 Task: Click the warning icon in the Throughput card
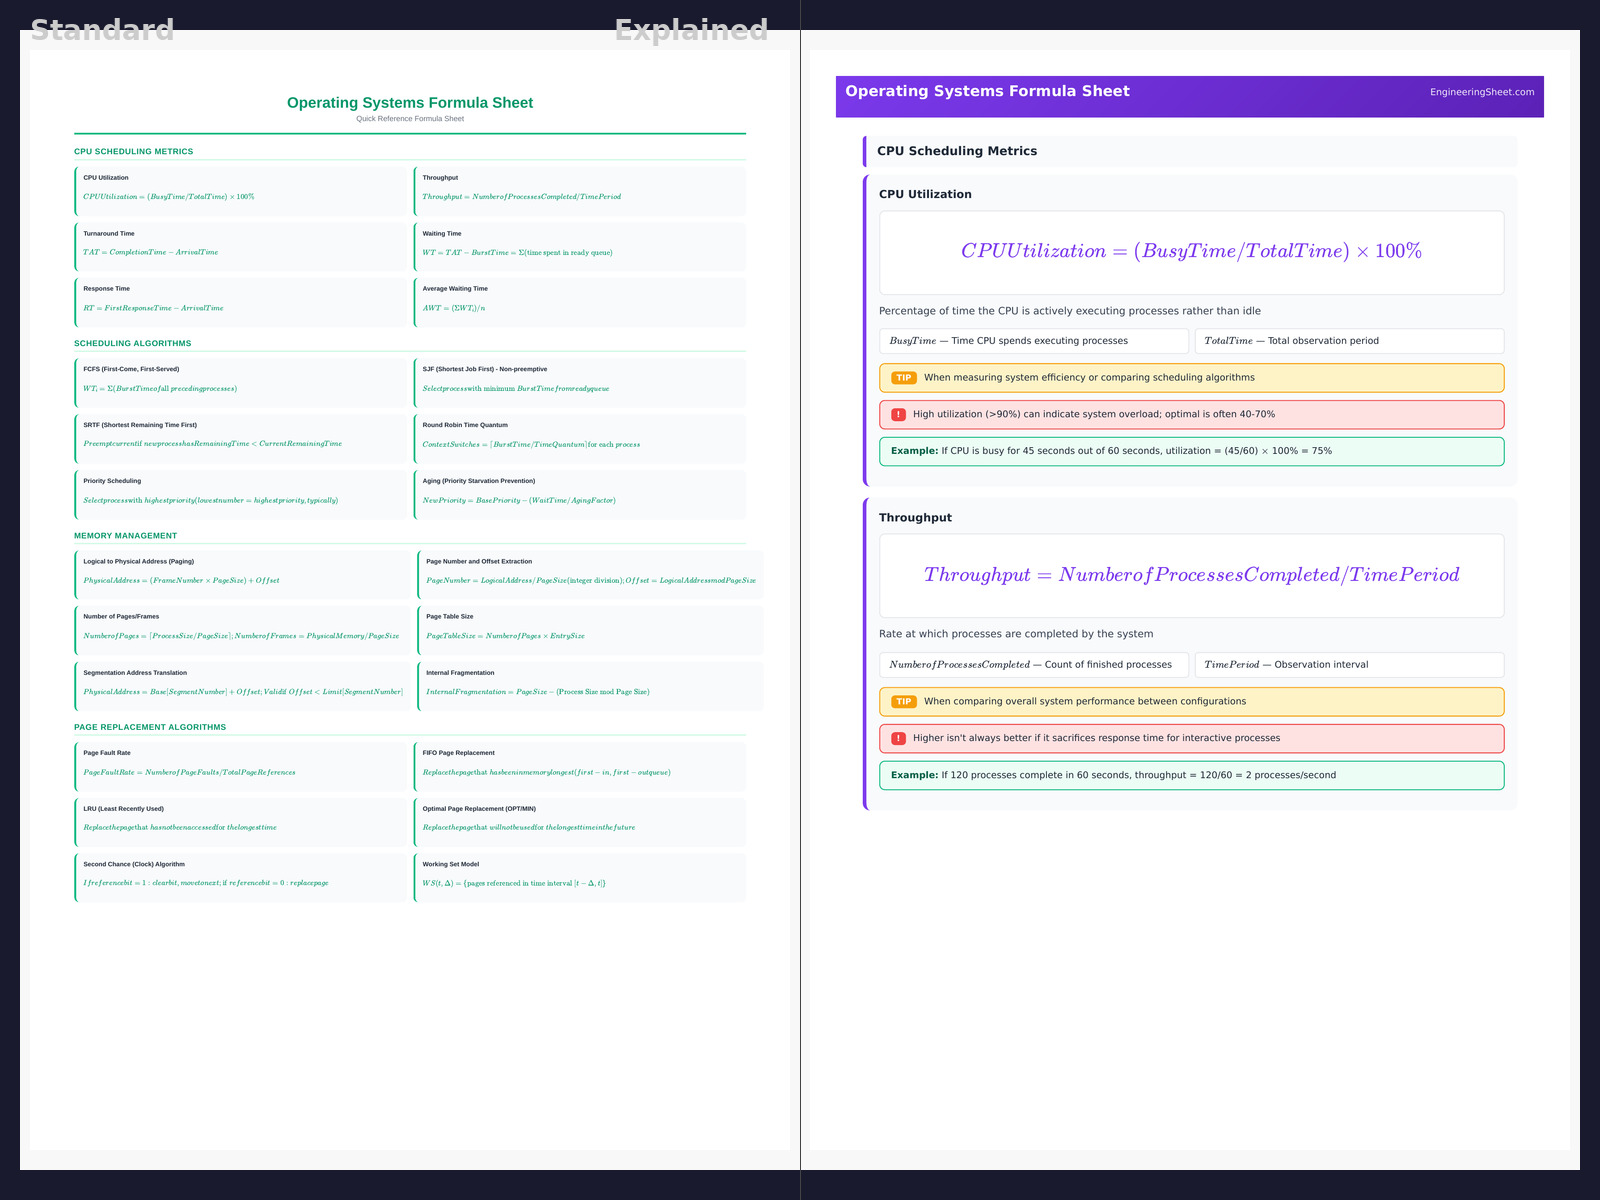pyautogui.click(x=898, y=739)
